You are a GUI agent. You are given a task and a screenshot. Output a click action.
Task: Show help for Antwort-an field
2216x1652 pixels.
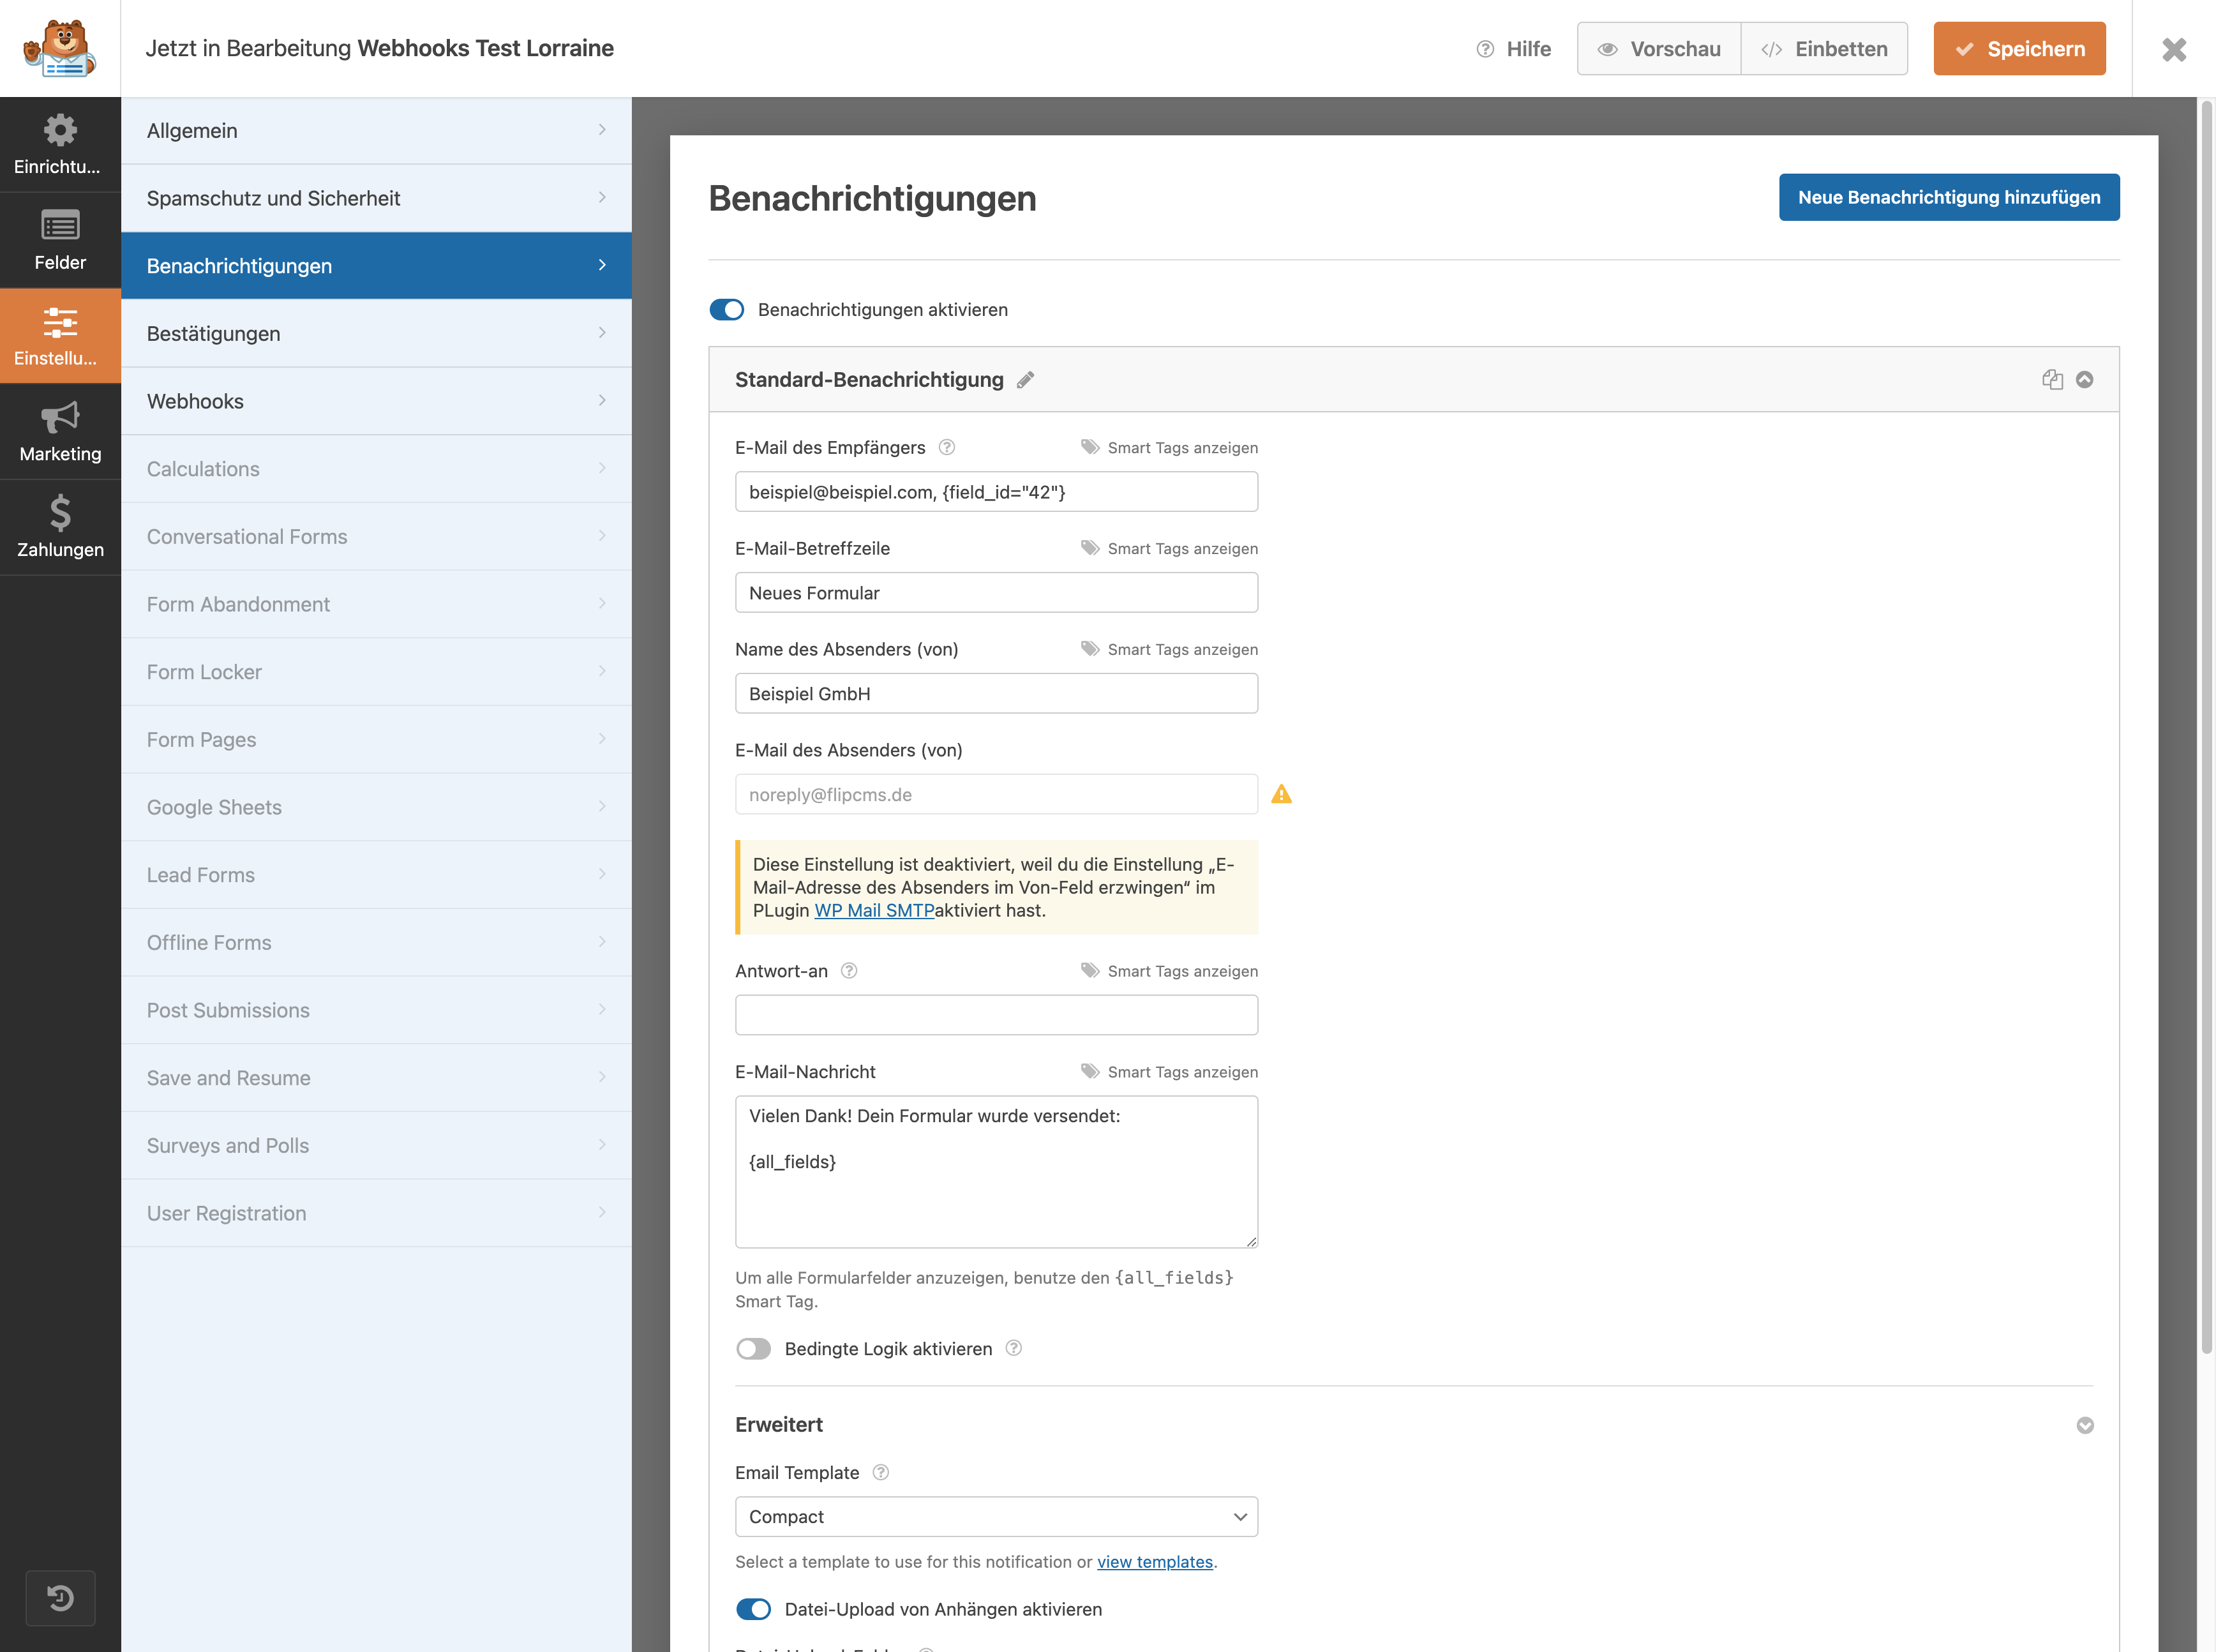[x=849, y=970]
